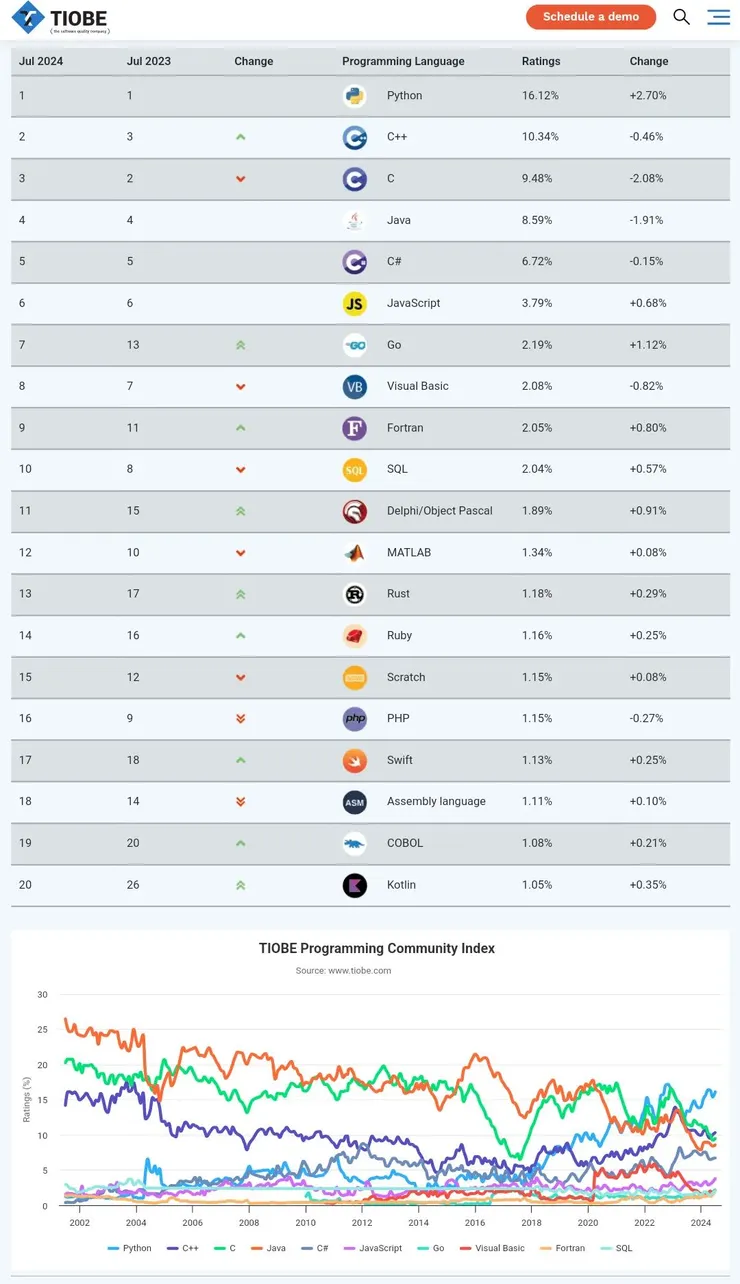This screenshot has height=1284, width=740.
Task: Click the JavaScript JS logo icon
Action: pos(354,303)
